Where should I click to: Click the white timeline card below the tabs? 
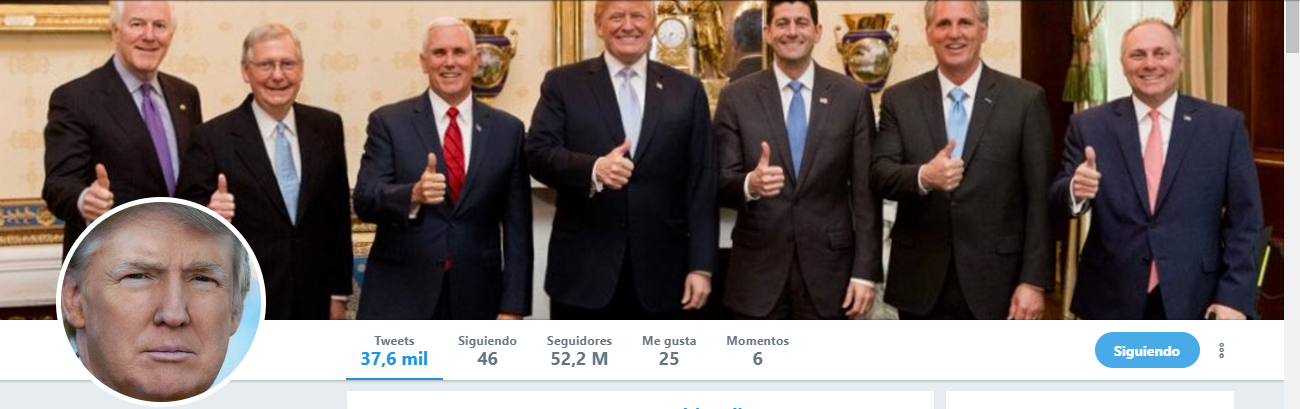640,400
